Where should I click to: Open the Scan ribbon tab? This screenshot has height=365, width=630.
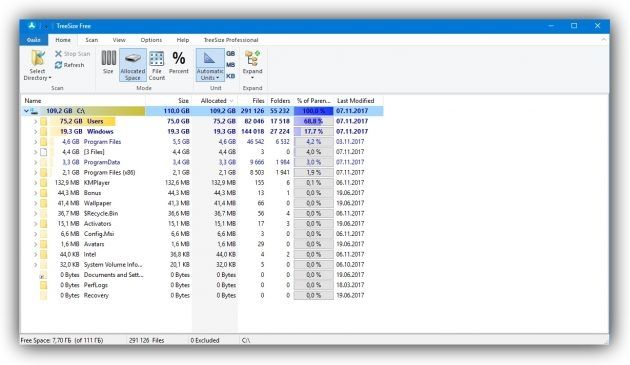(92, 40)
